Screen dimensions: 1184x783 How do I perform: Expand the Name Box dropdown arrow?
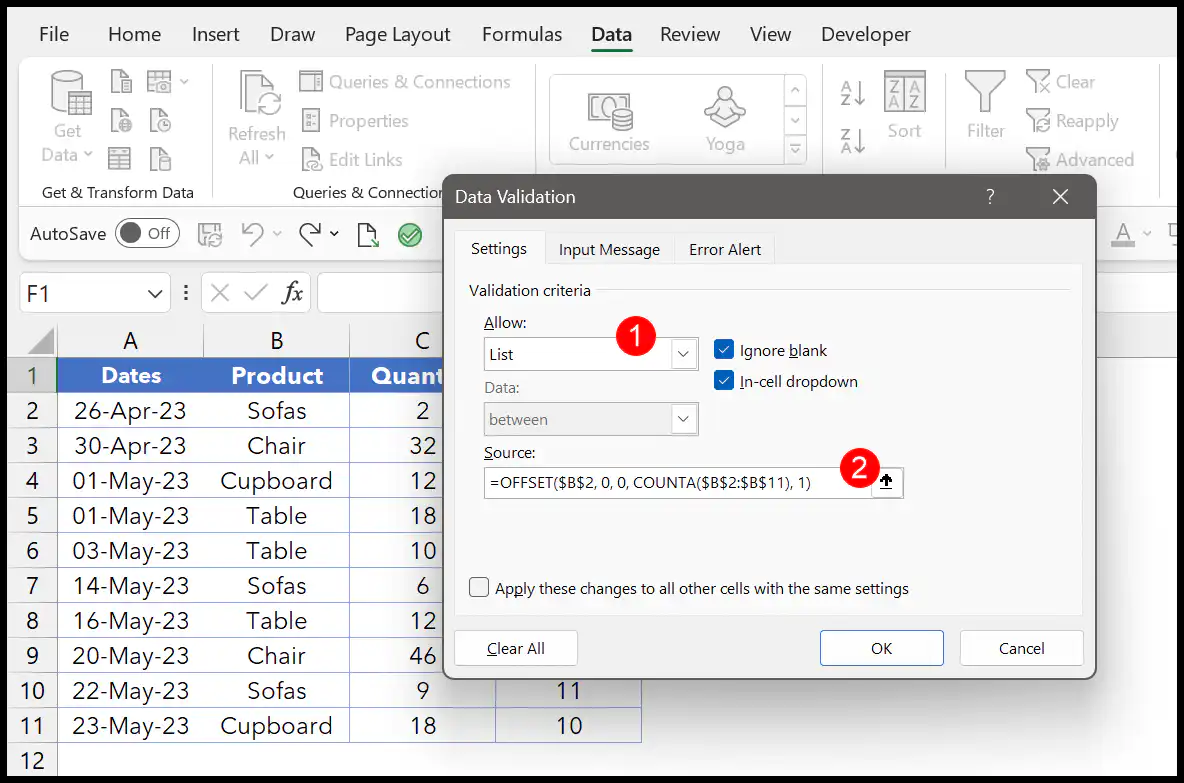tap(155, 293)
